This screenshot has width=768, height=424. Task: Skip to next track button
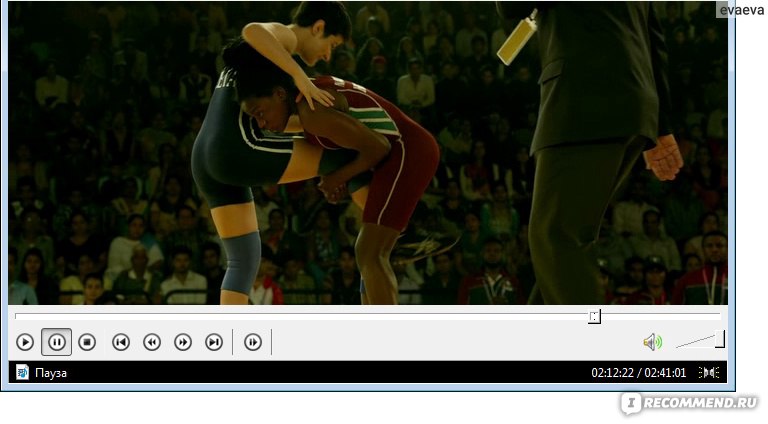tap(214, 342)
